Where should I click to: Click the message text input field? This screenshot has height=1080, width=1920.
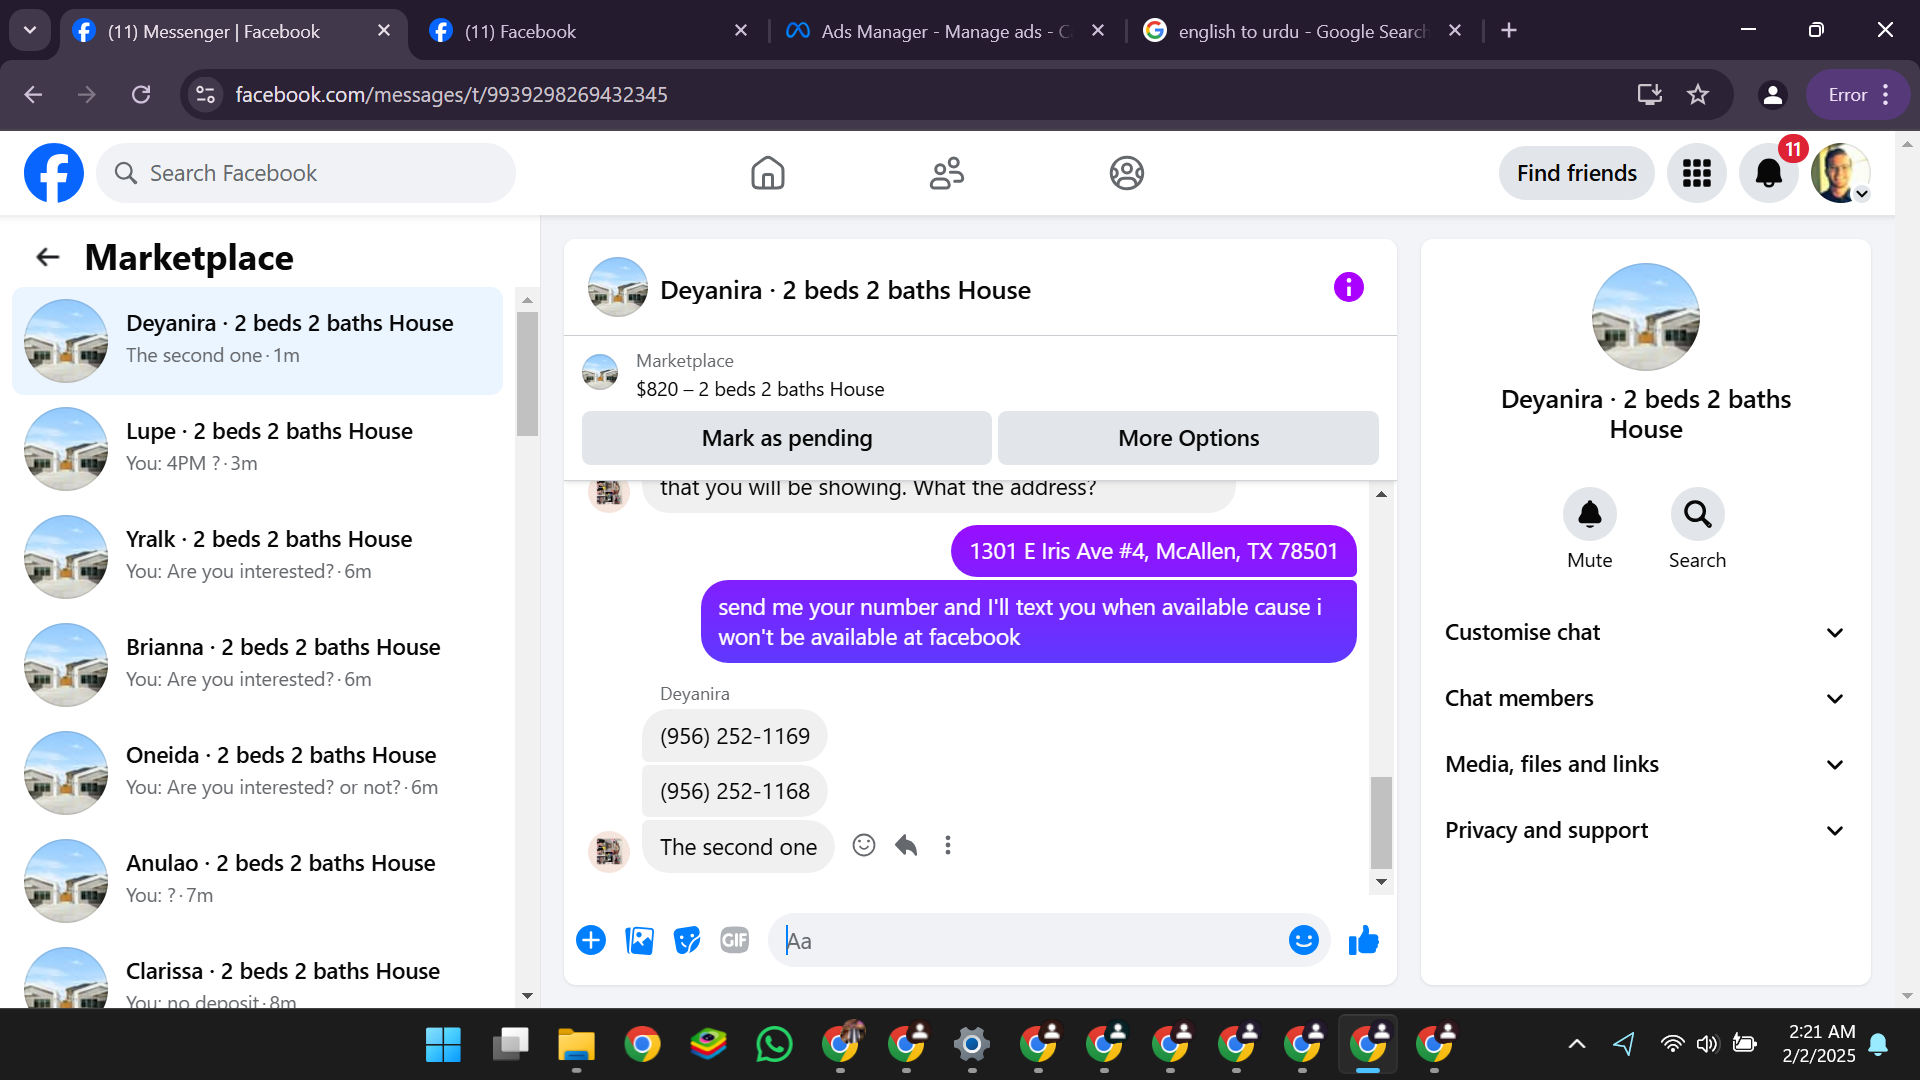coord(1030,941)
